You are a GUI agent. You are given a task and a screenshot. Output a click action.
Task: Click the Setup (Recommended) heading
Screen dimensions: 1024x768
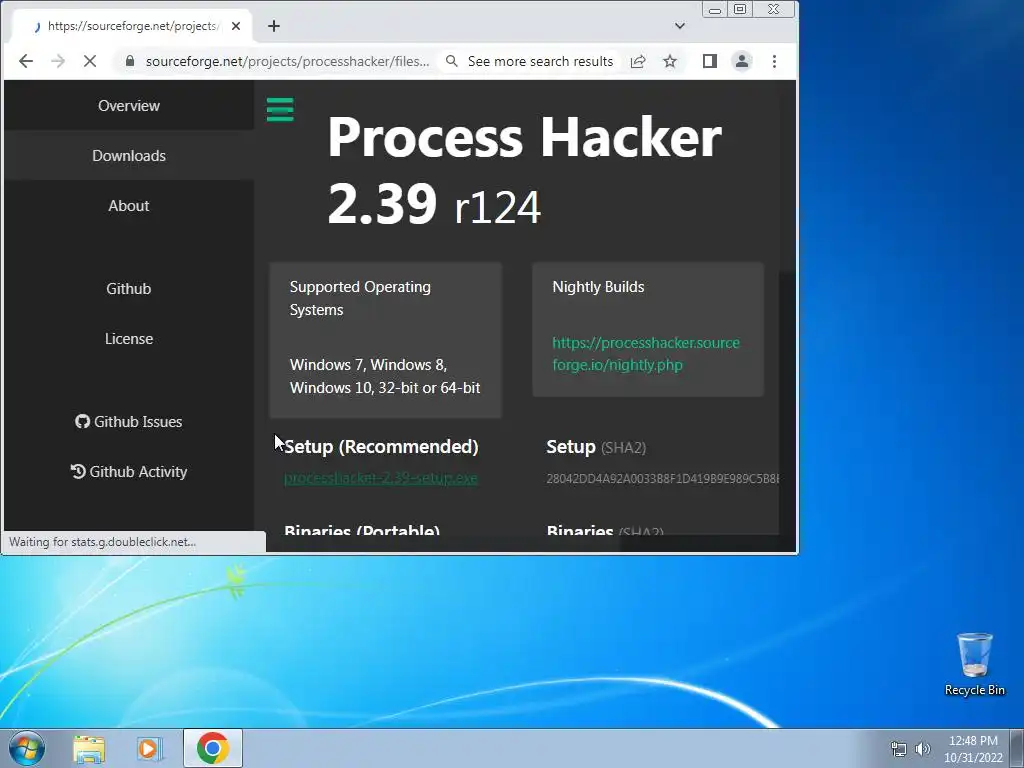click(x=381, y=447)
